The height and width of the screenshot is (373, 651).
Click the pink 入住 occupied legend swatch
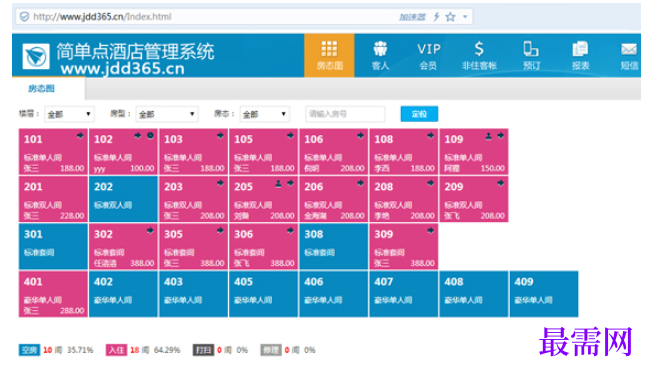(116, 350)
